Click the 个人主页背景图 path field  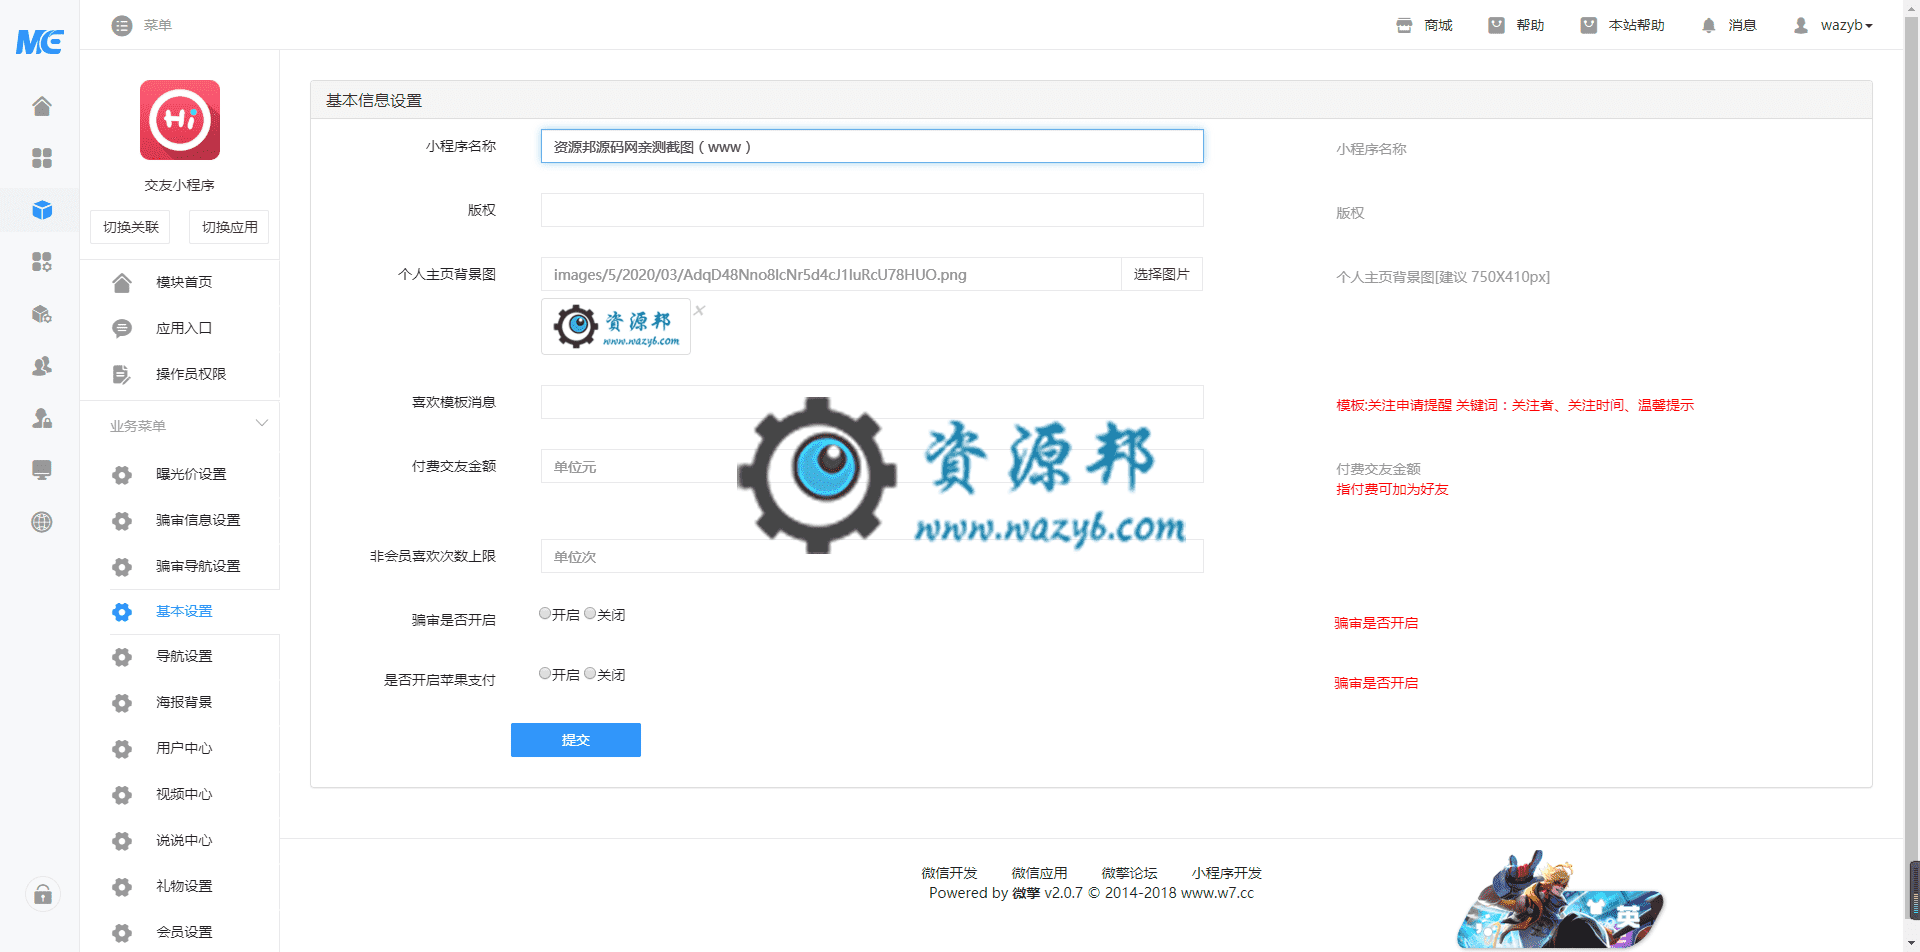click(x=831, y=274)
